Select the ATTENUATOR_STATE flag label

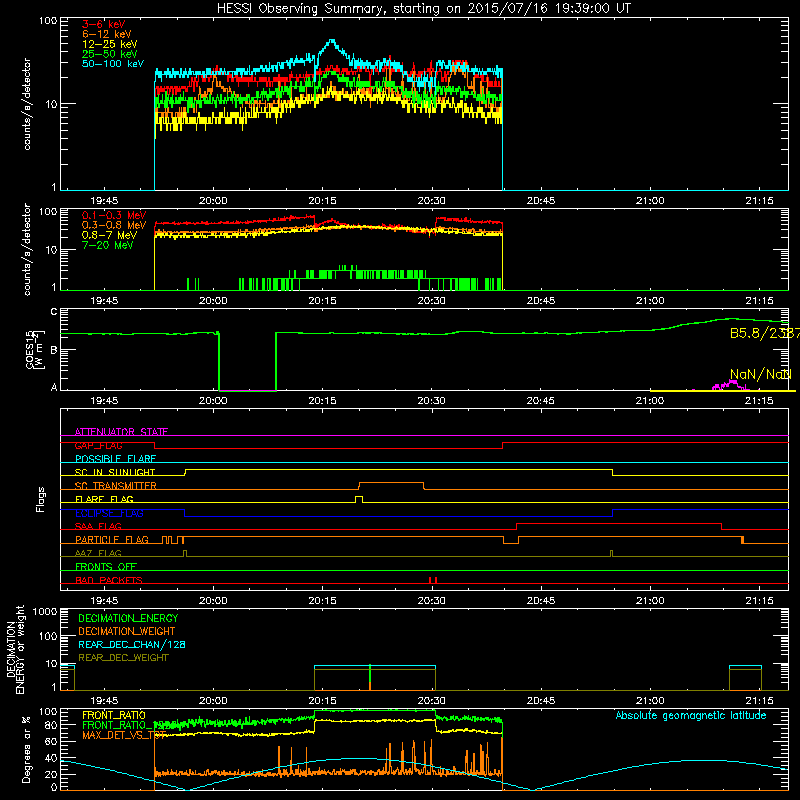(x=121, y=432)
